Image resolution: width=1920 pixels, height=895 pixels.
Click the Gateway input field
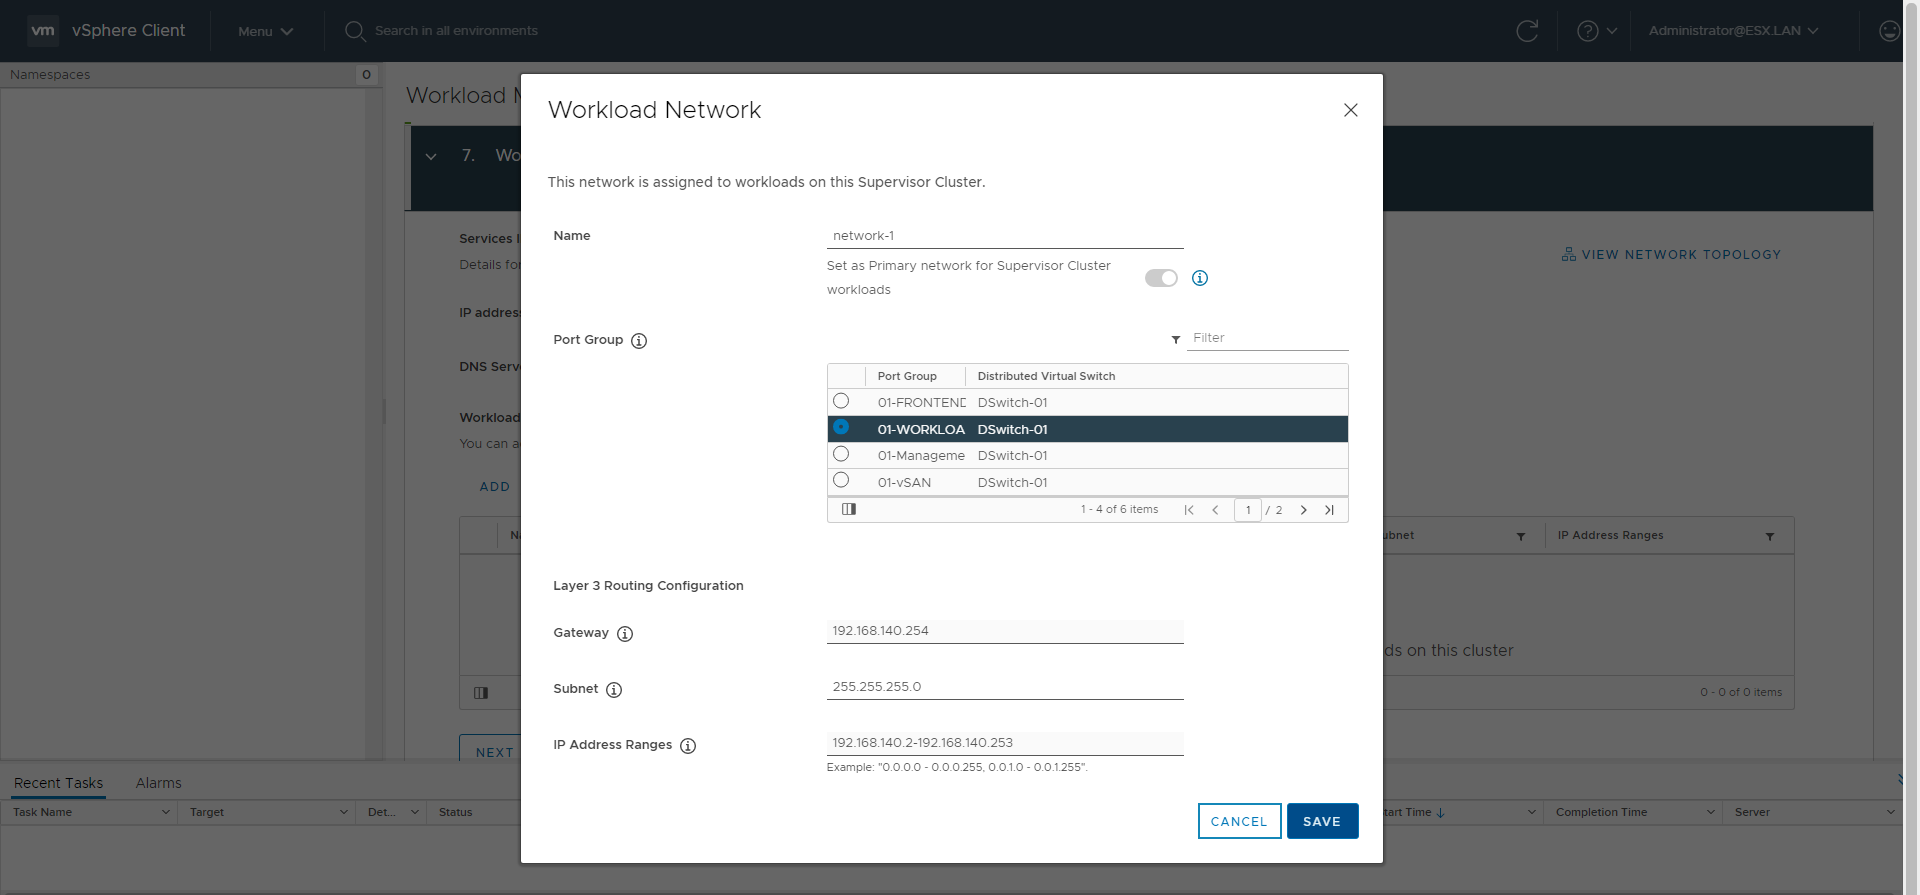pyautogui.click(x=1004, y=631)
